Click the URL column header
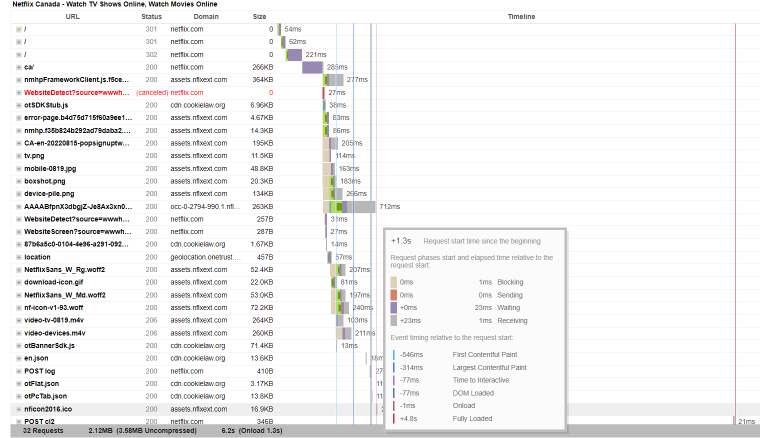This screenshot has width=760, height=438. (x=73, y=16)
